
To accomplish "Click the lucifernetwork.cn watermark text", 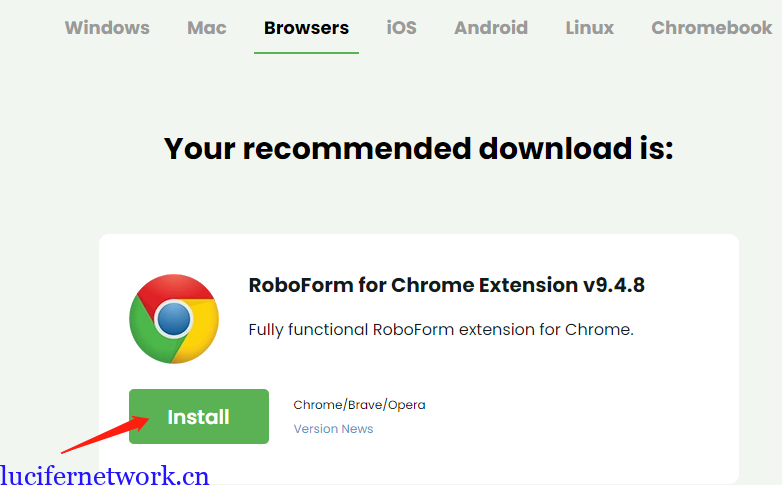I will pos(105,475).
